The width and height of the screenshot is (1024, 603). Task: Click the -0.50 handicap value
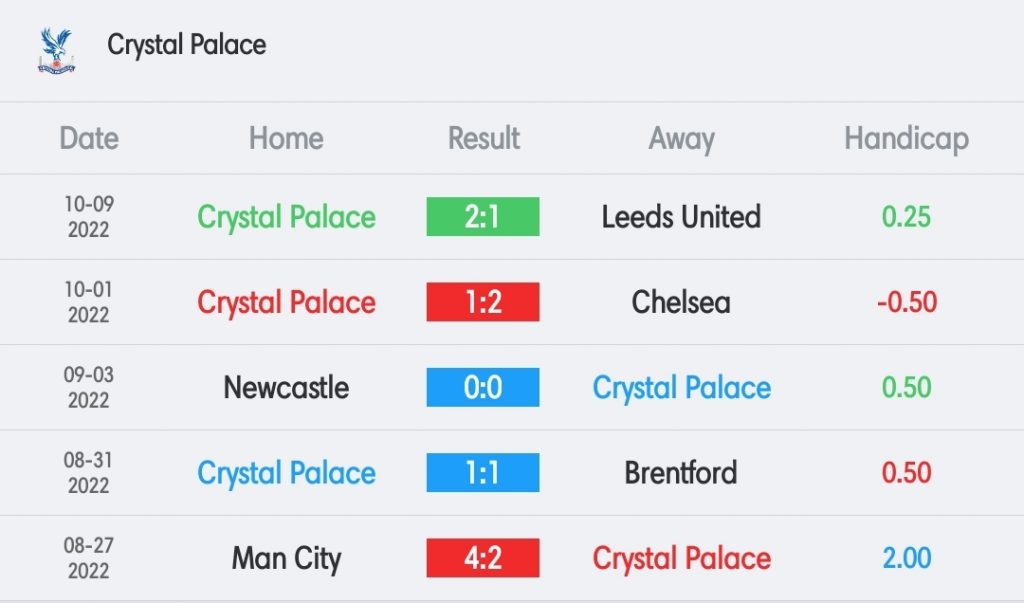pos(906,302)
